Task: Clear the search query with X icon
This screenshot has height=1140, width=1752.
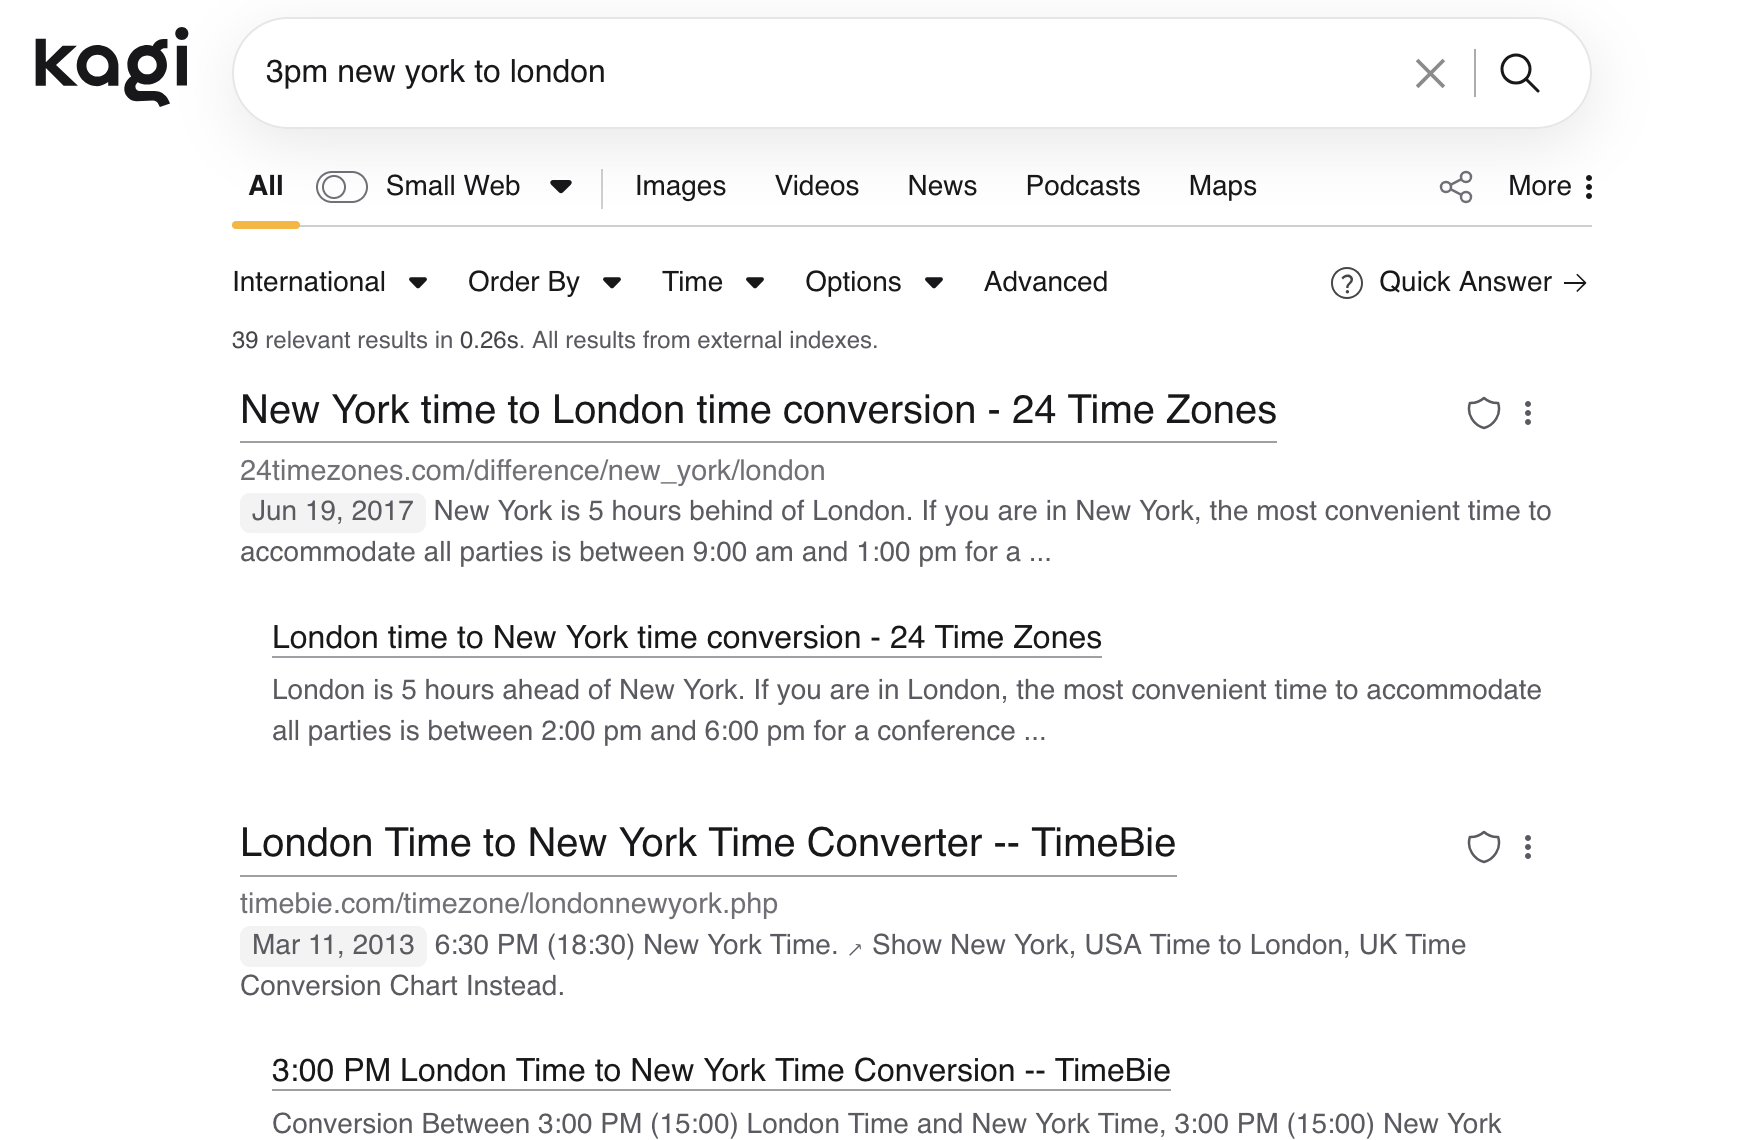Action: [x=1430, y=73]
